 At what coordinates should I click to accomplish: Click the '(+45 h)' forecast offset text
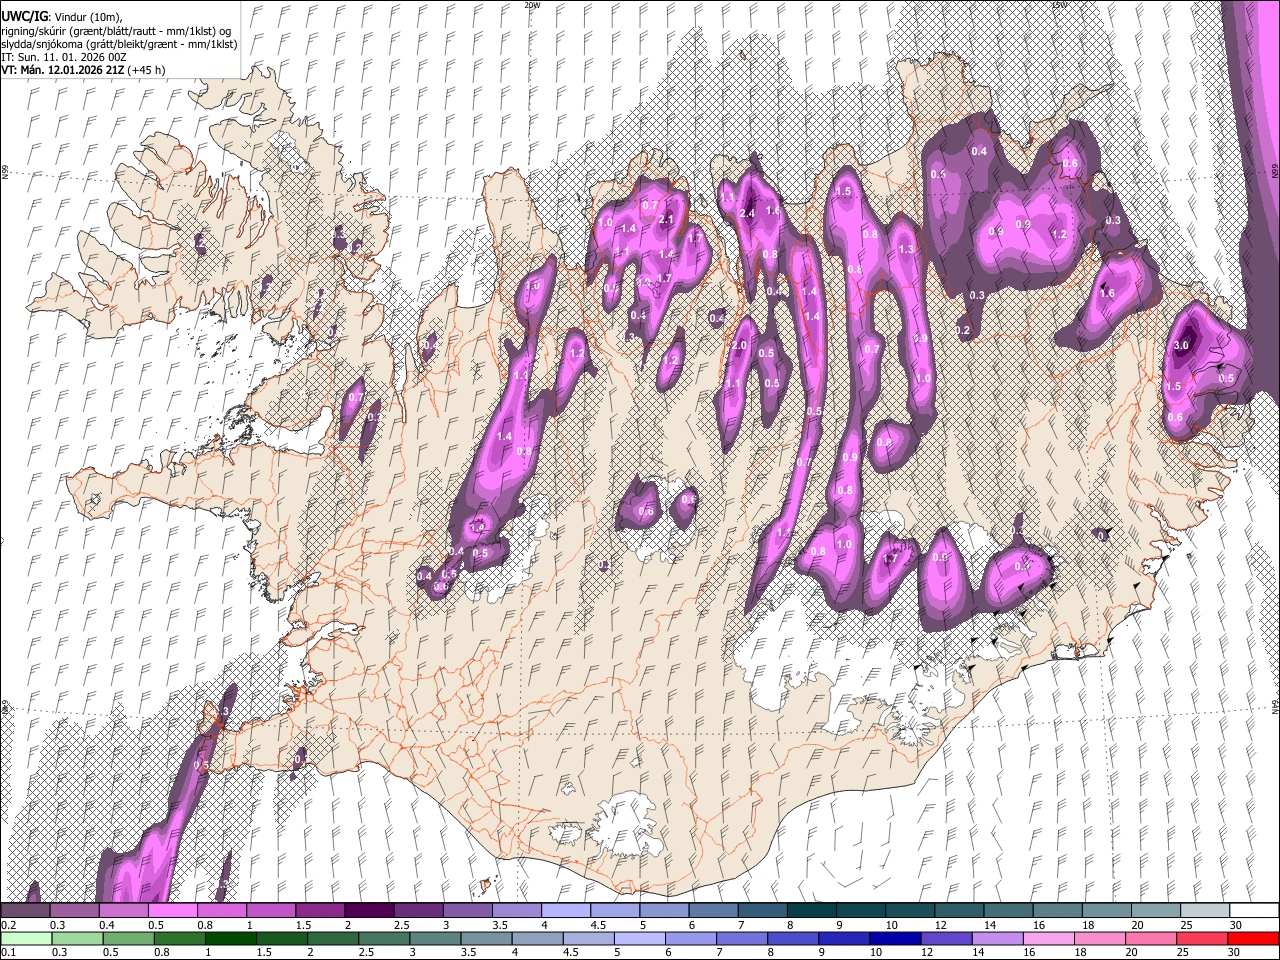click(146, 70)
